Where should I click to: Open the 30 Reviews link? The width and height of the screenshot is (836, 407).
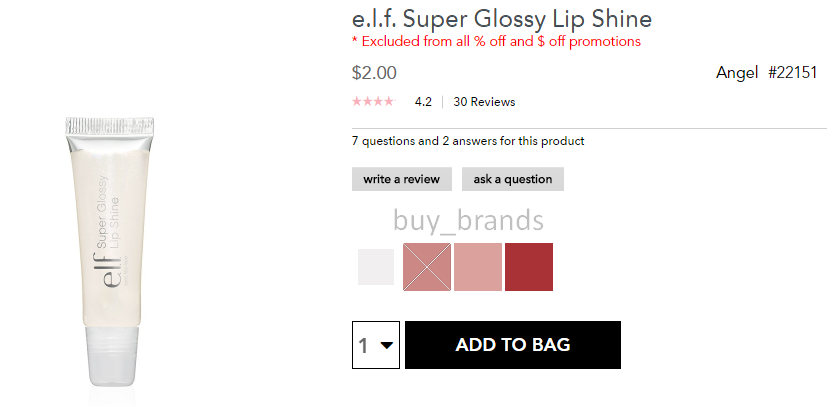point(484,102)
